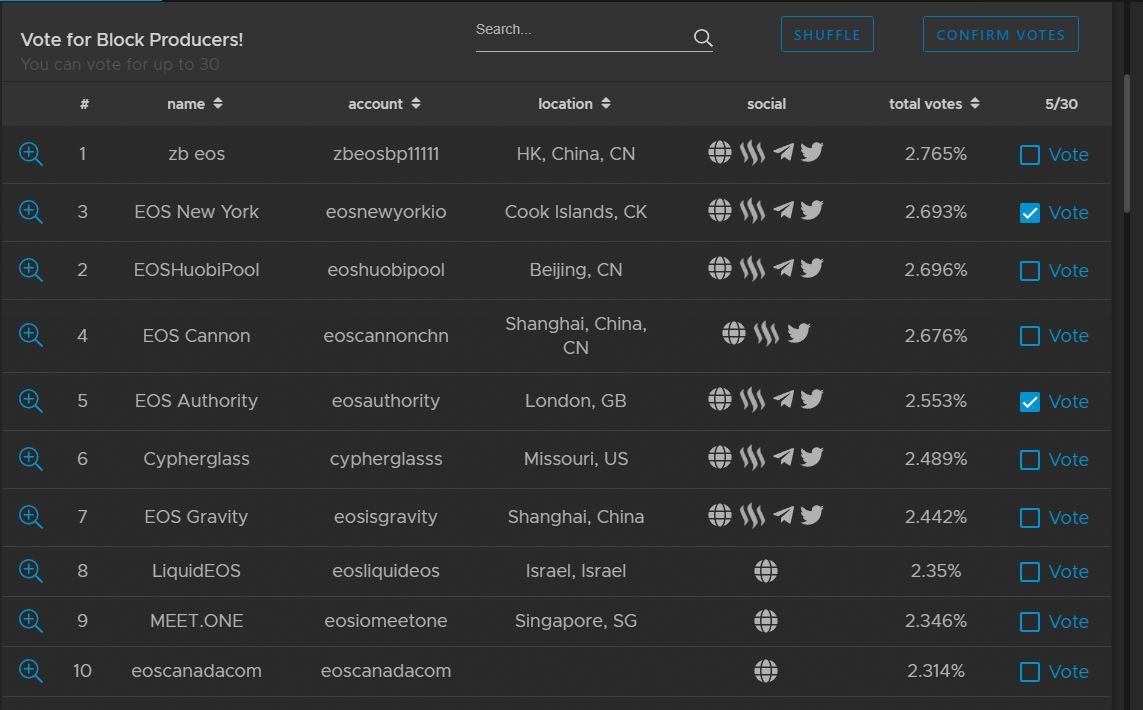Viewport: 1143px width, 710px height.
Task: Click the 2.765% total votes value
Action: point(935,154)
